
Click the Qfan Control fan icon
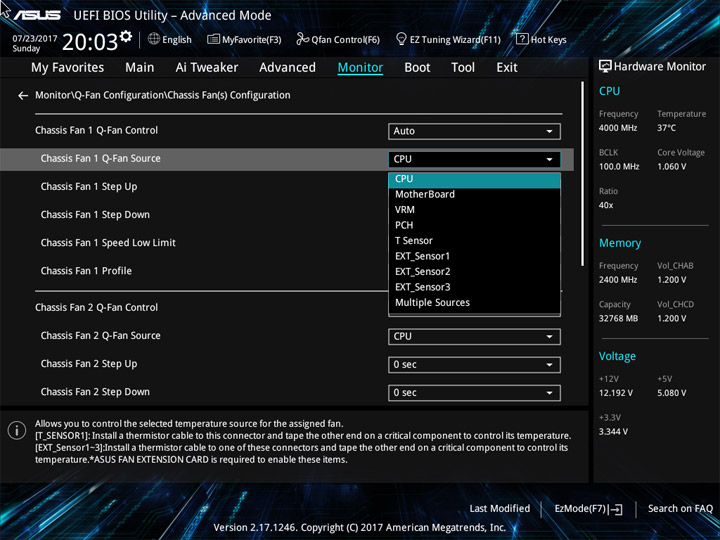point(302,39)
